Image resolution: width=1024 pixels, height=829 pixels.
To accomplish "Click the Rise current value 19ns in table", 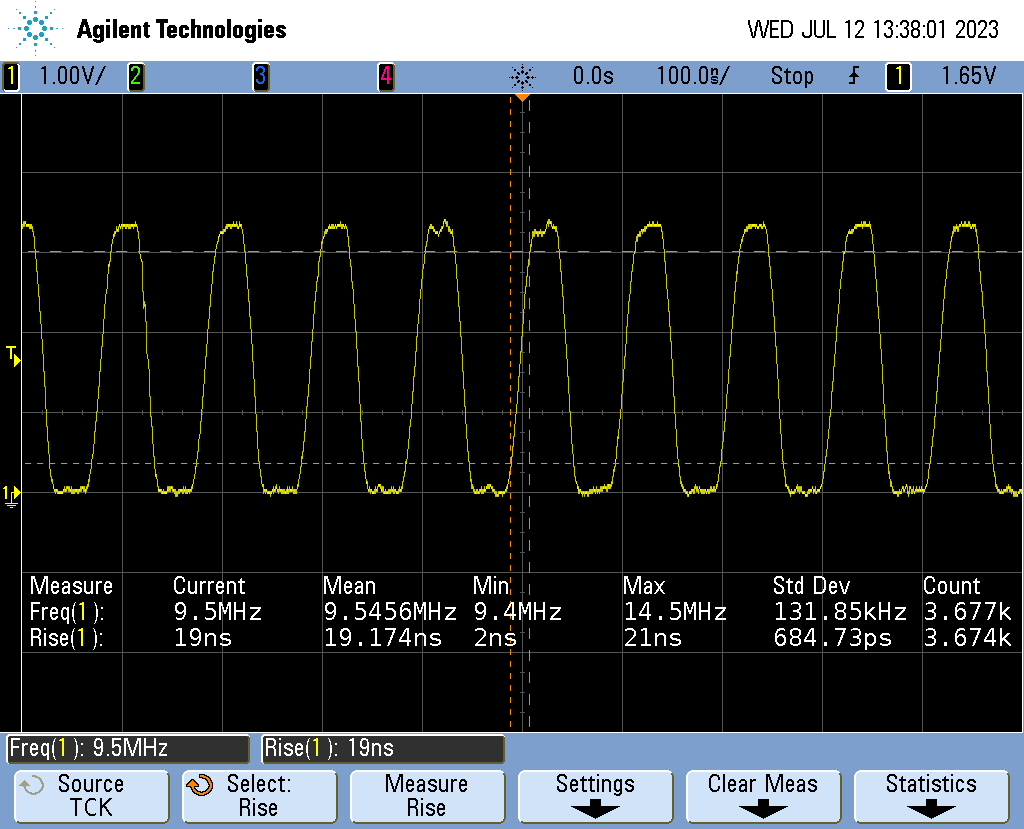I will point(202,638).
